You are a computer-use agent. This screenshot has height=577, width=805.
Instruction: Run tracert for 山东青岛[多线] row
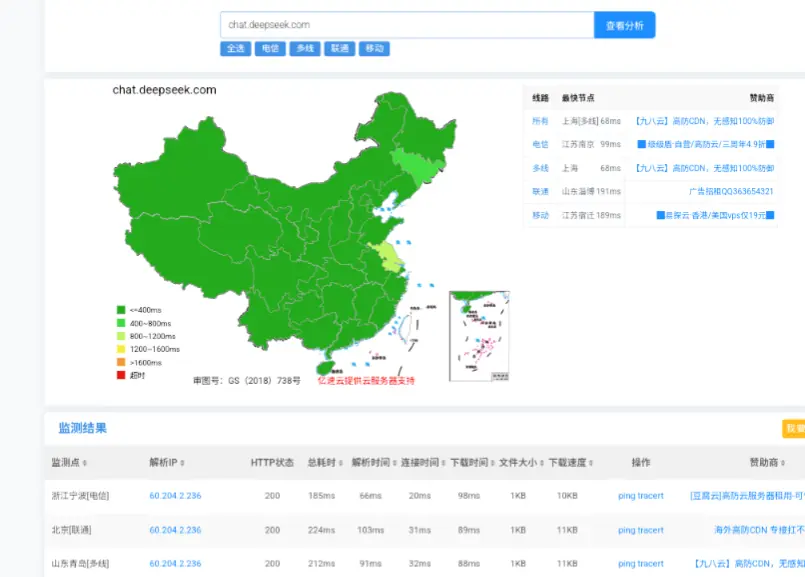point(651,564)
